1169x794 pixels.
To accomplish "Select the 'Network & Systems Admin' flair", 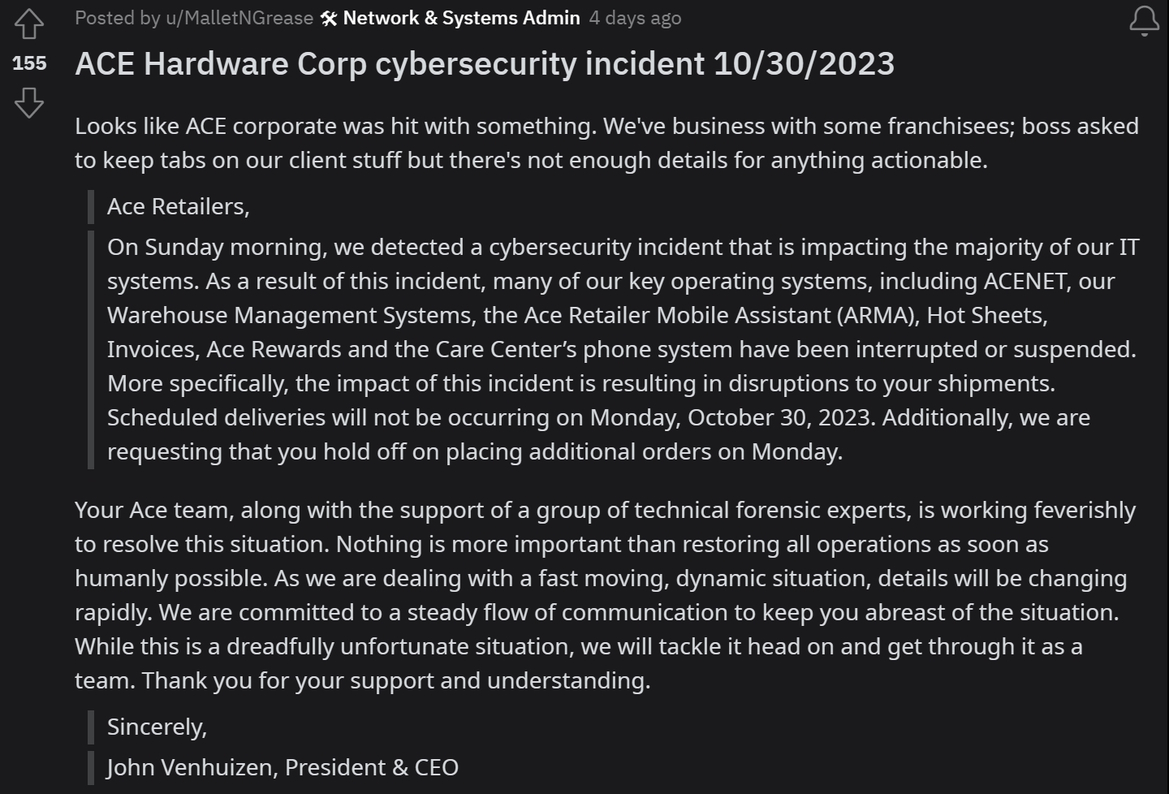I will pyautogui.click(x=459, y=17).
